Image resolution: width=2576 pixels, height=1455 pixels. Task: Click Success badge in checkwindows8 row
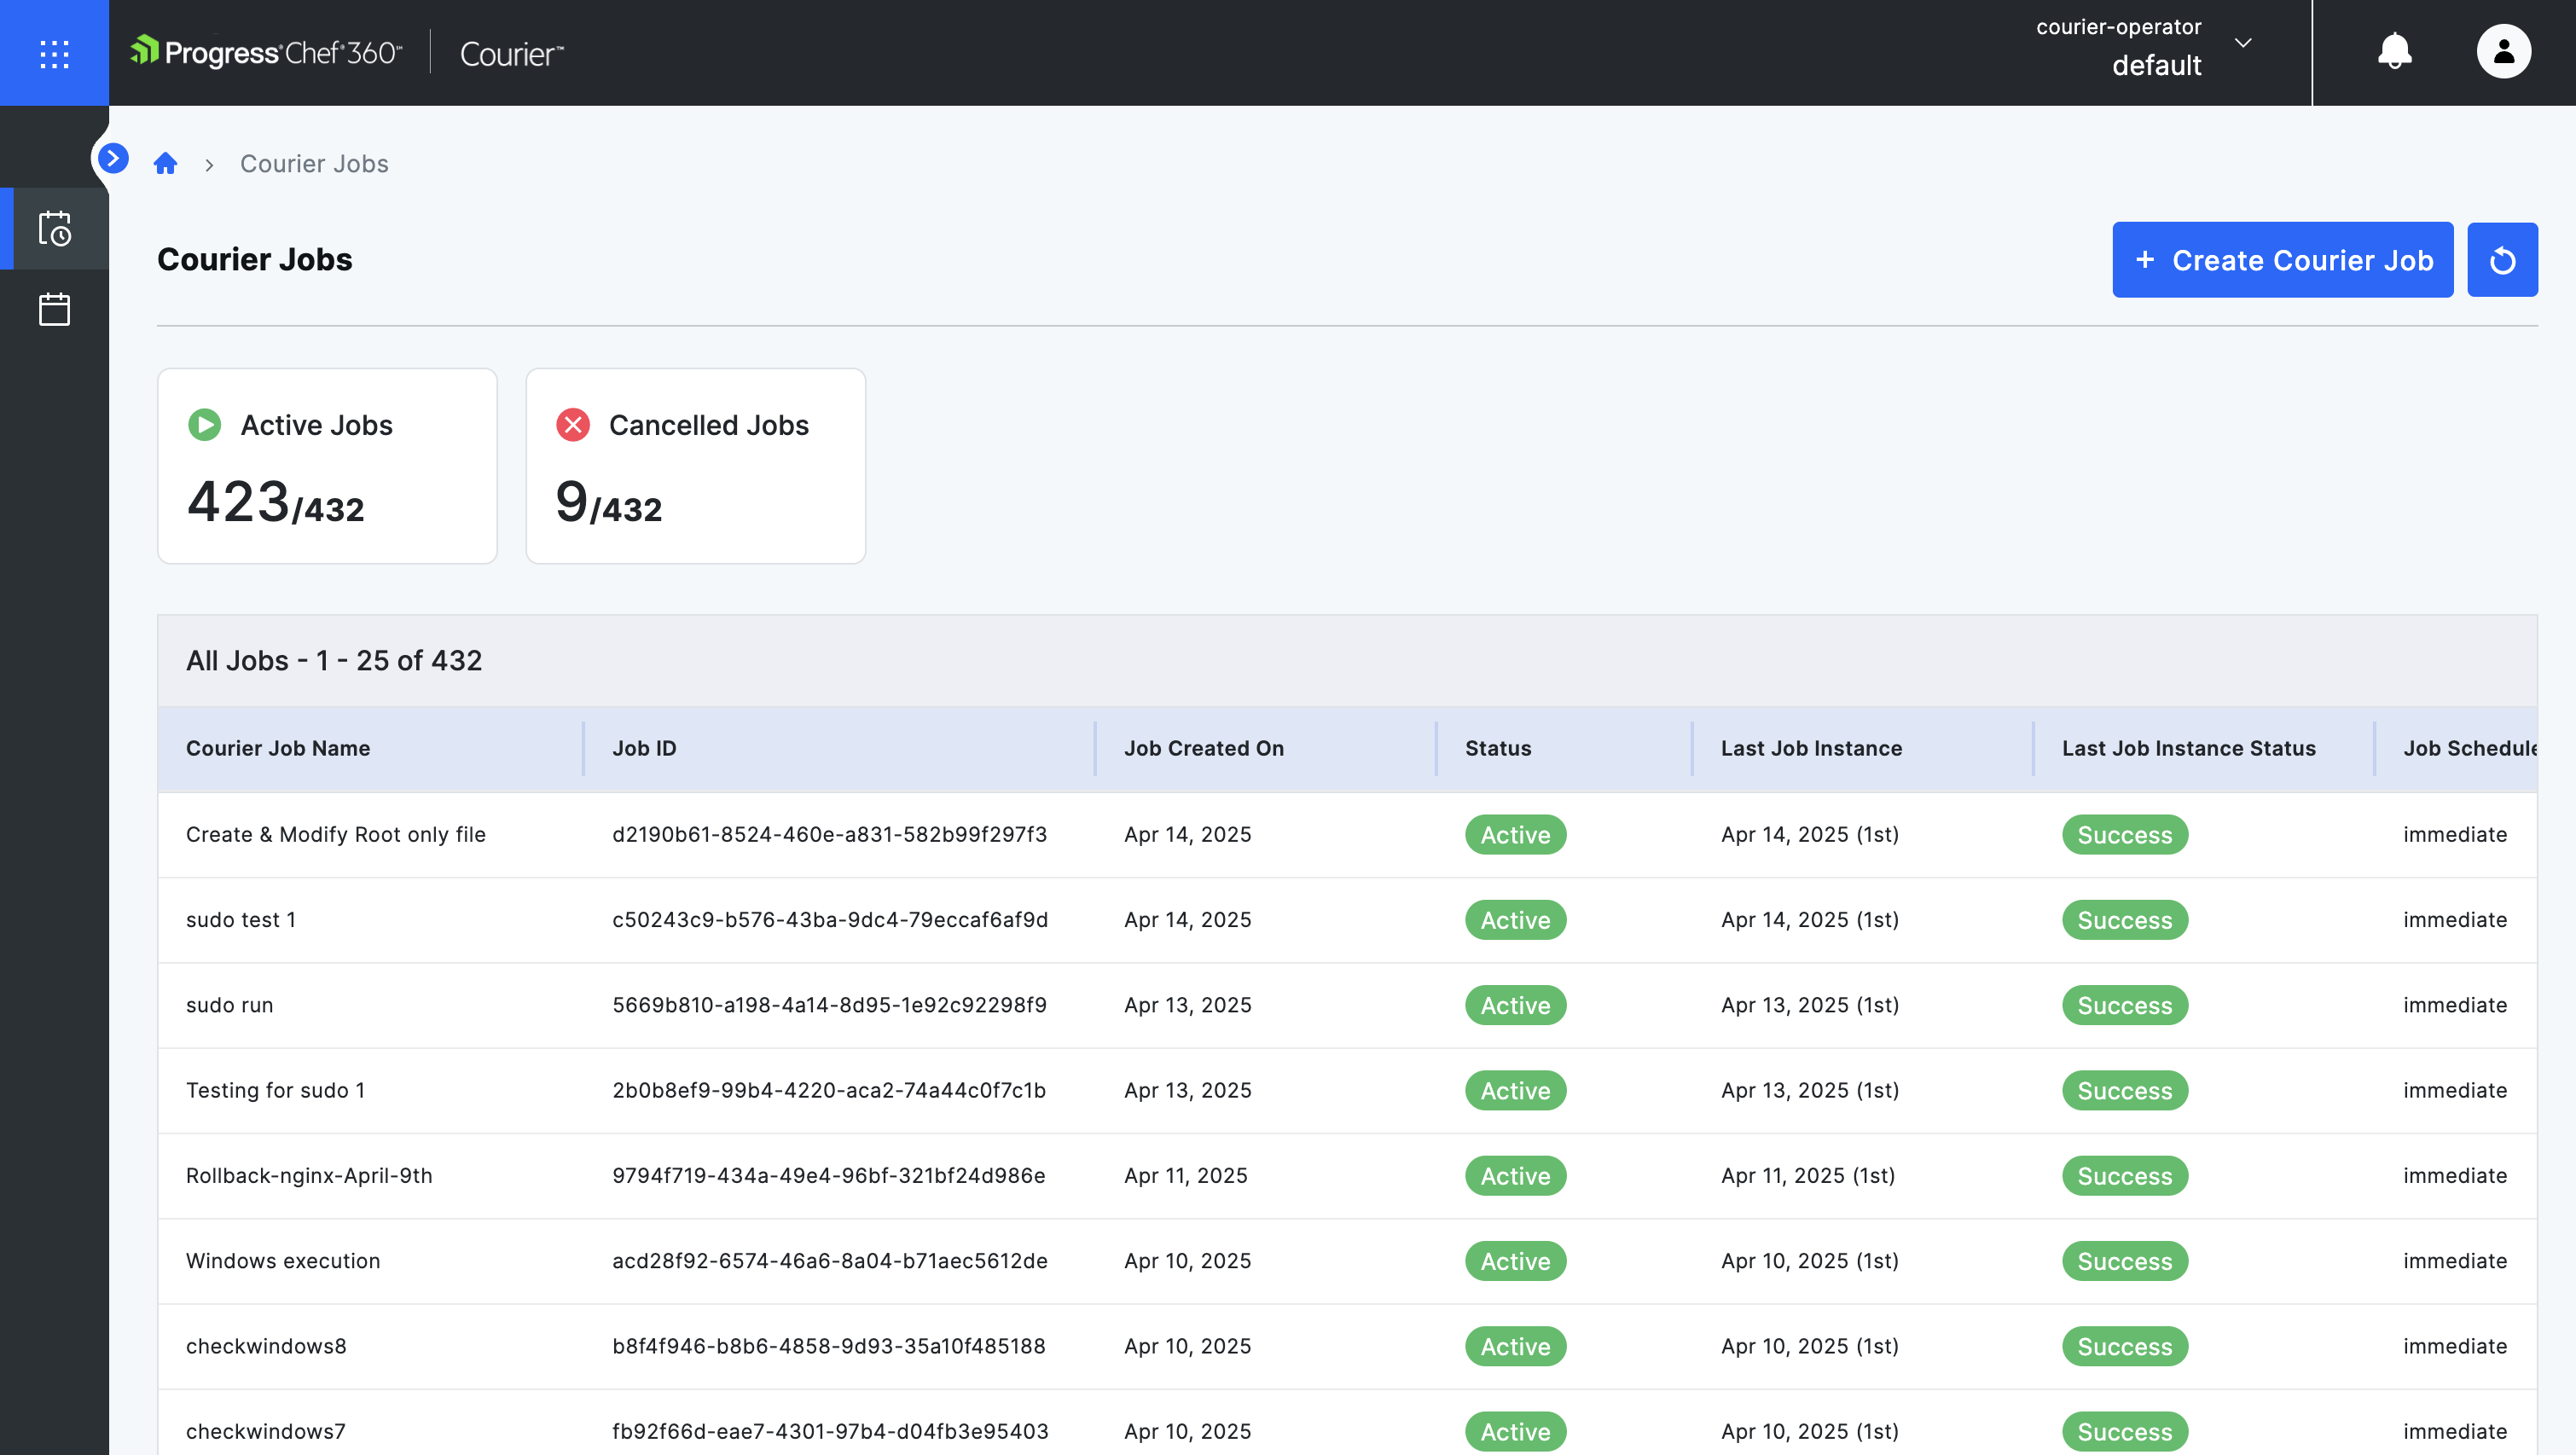(x=2125, y=1346)
